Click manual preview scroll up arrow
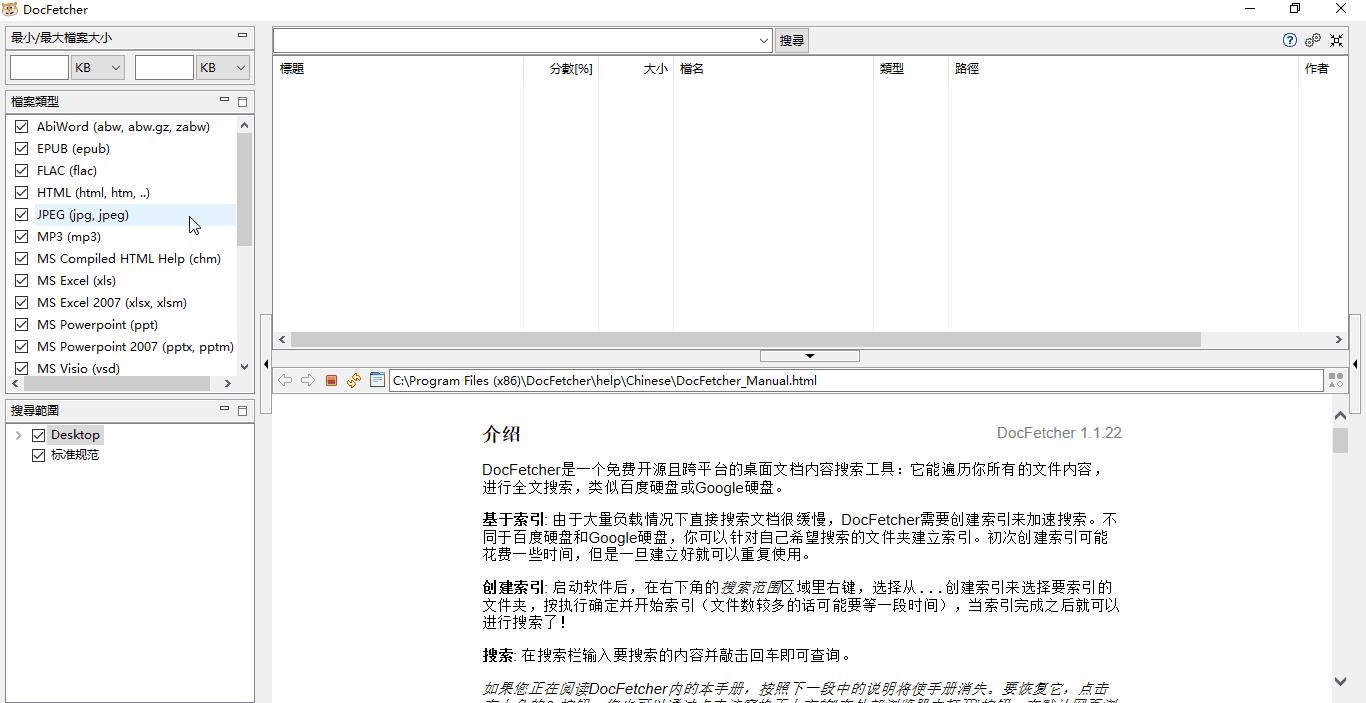This screenshot has height=703, width=1366. (1340, 415)
